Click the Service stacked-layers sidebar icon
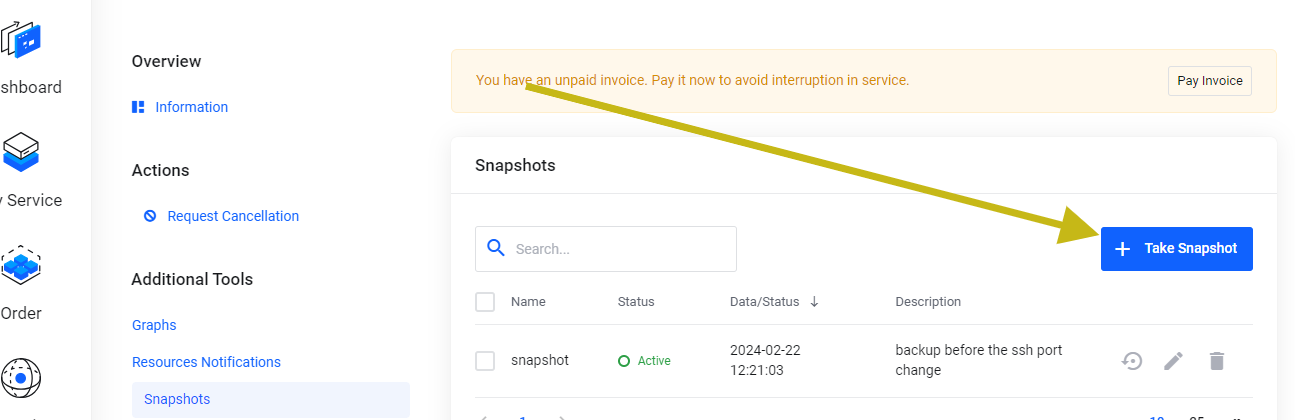This screenshot has height=420, width=1295. pos(20,152)
